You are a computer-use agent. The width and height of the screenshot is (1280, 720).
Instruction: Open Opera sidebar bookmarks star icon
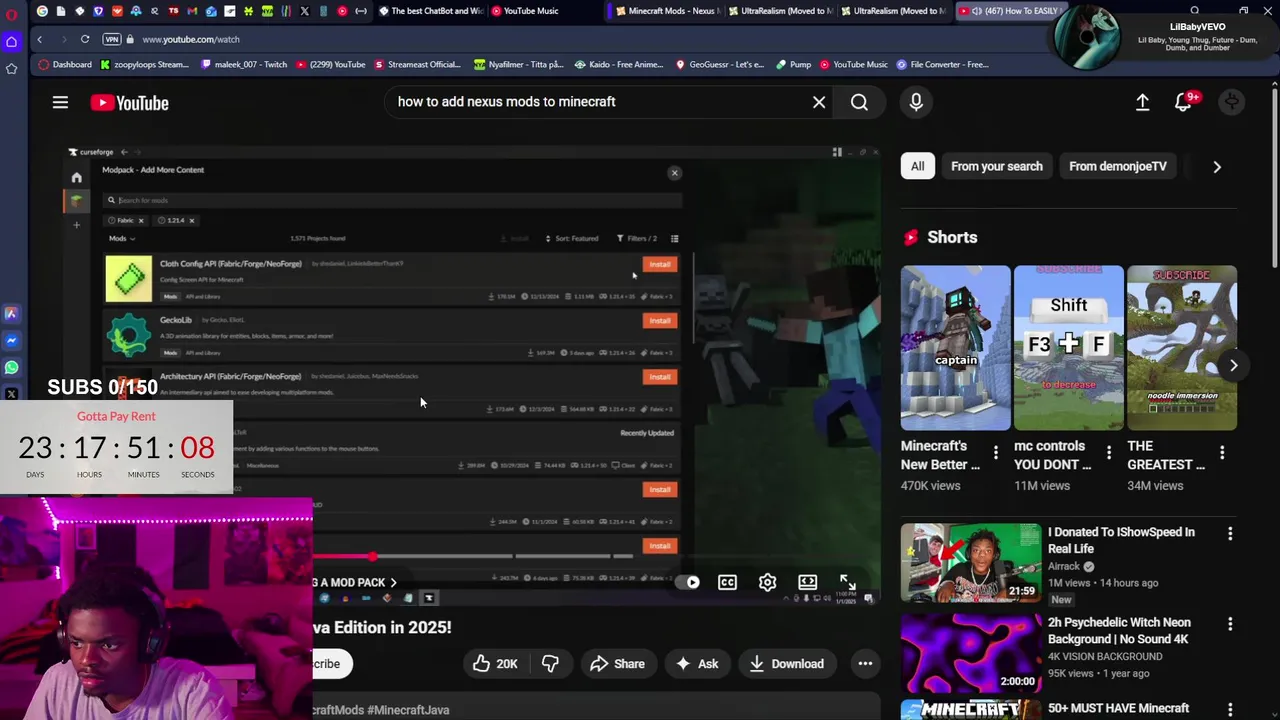[11, 68]
